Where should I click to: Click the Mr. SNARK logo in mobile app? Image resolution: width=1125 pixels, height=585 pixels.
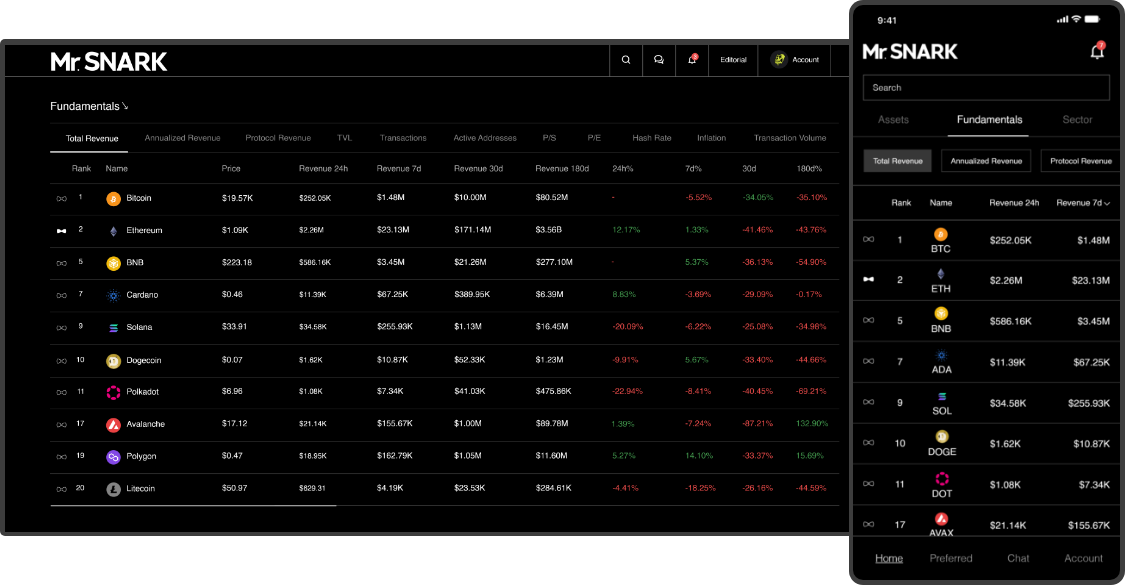click(x=910, y=52)
